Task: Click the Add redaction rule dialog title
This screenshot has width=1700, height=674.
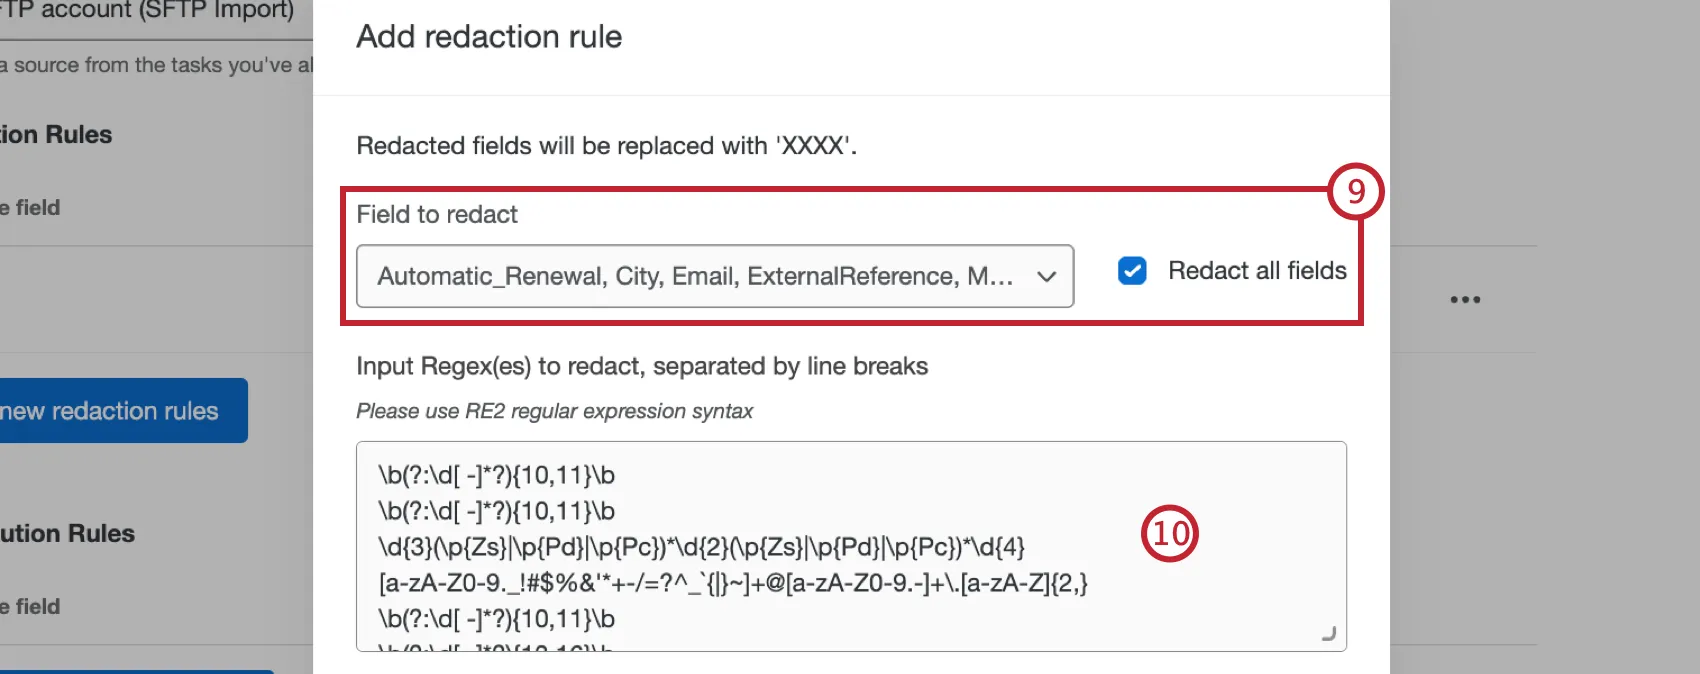Action: coord(488,37)
